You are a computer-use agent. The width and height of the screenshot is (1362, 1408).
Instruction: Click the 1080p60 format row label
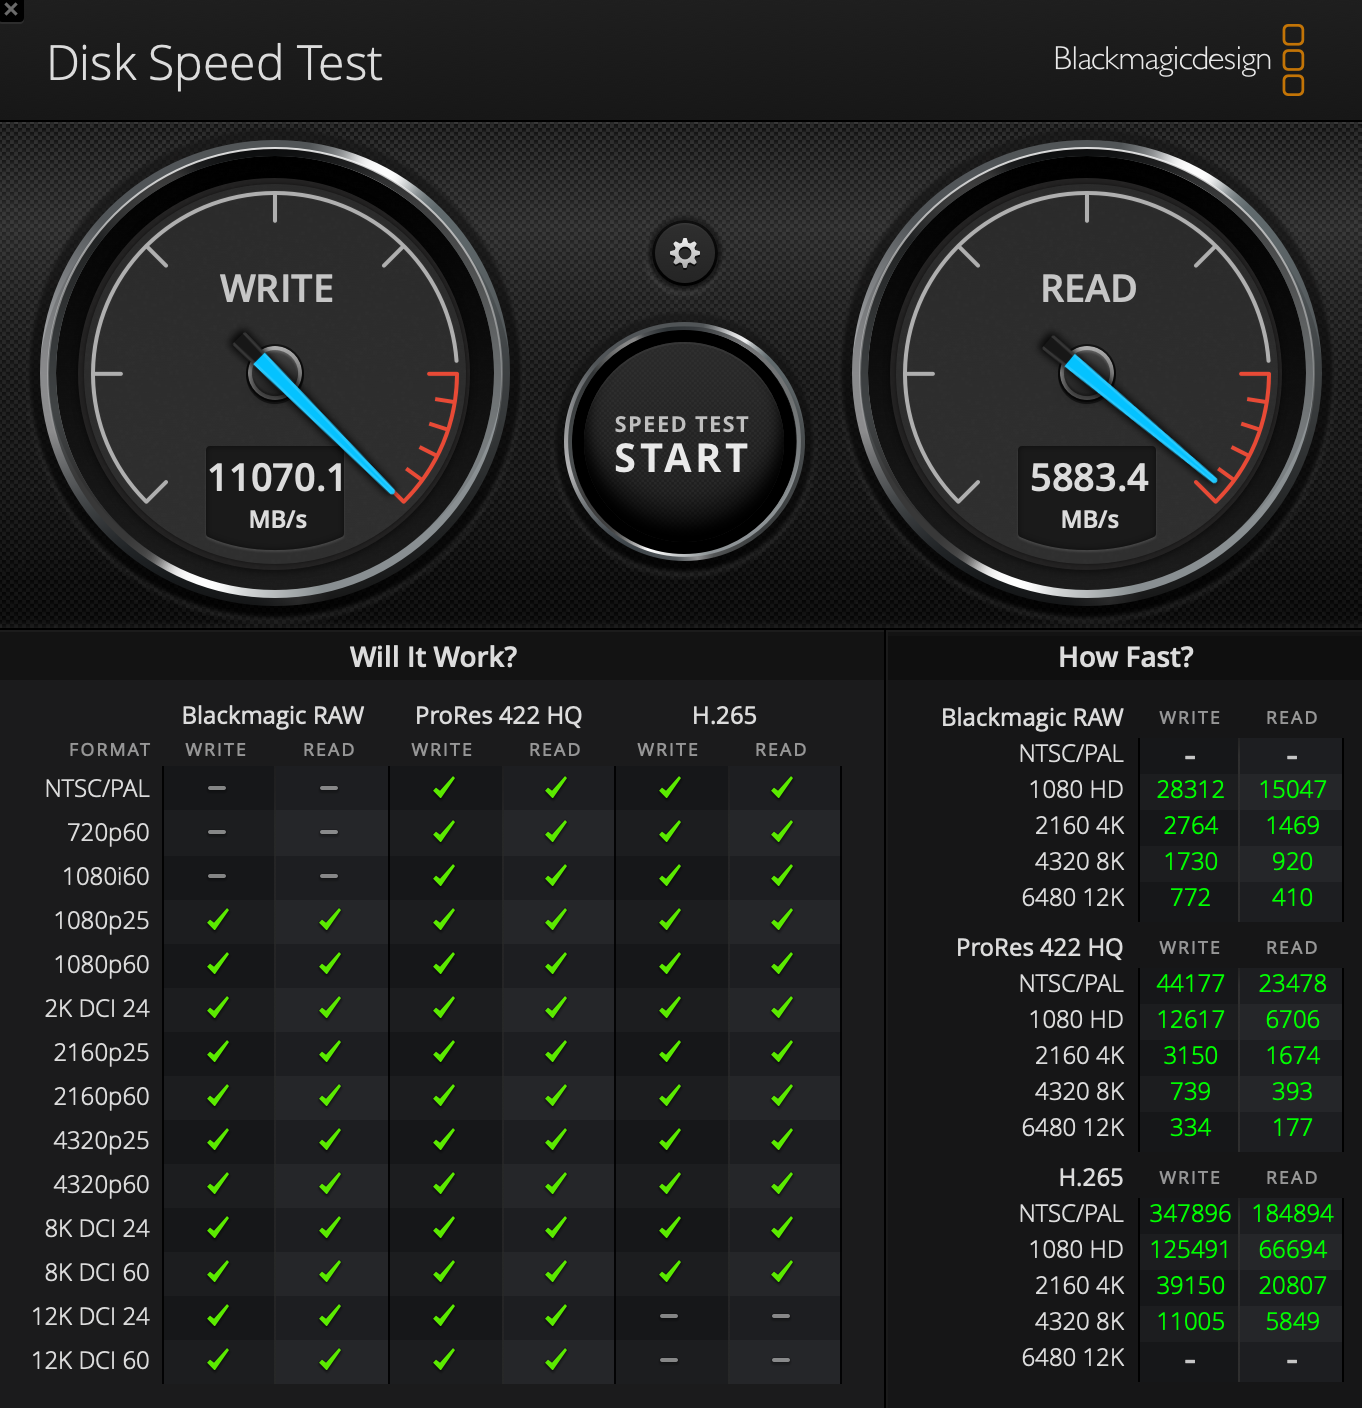click(101, 965)
